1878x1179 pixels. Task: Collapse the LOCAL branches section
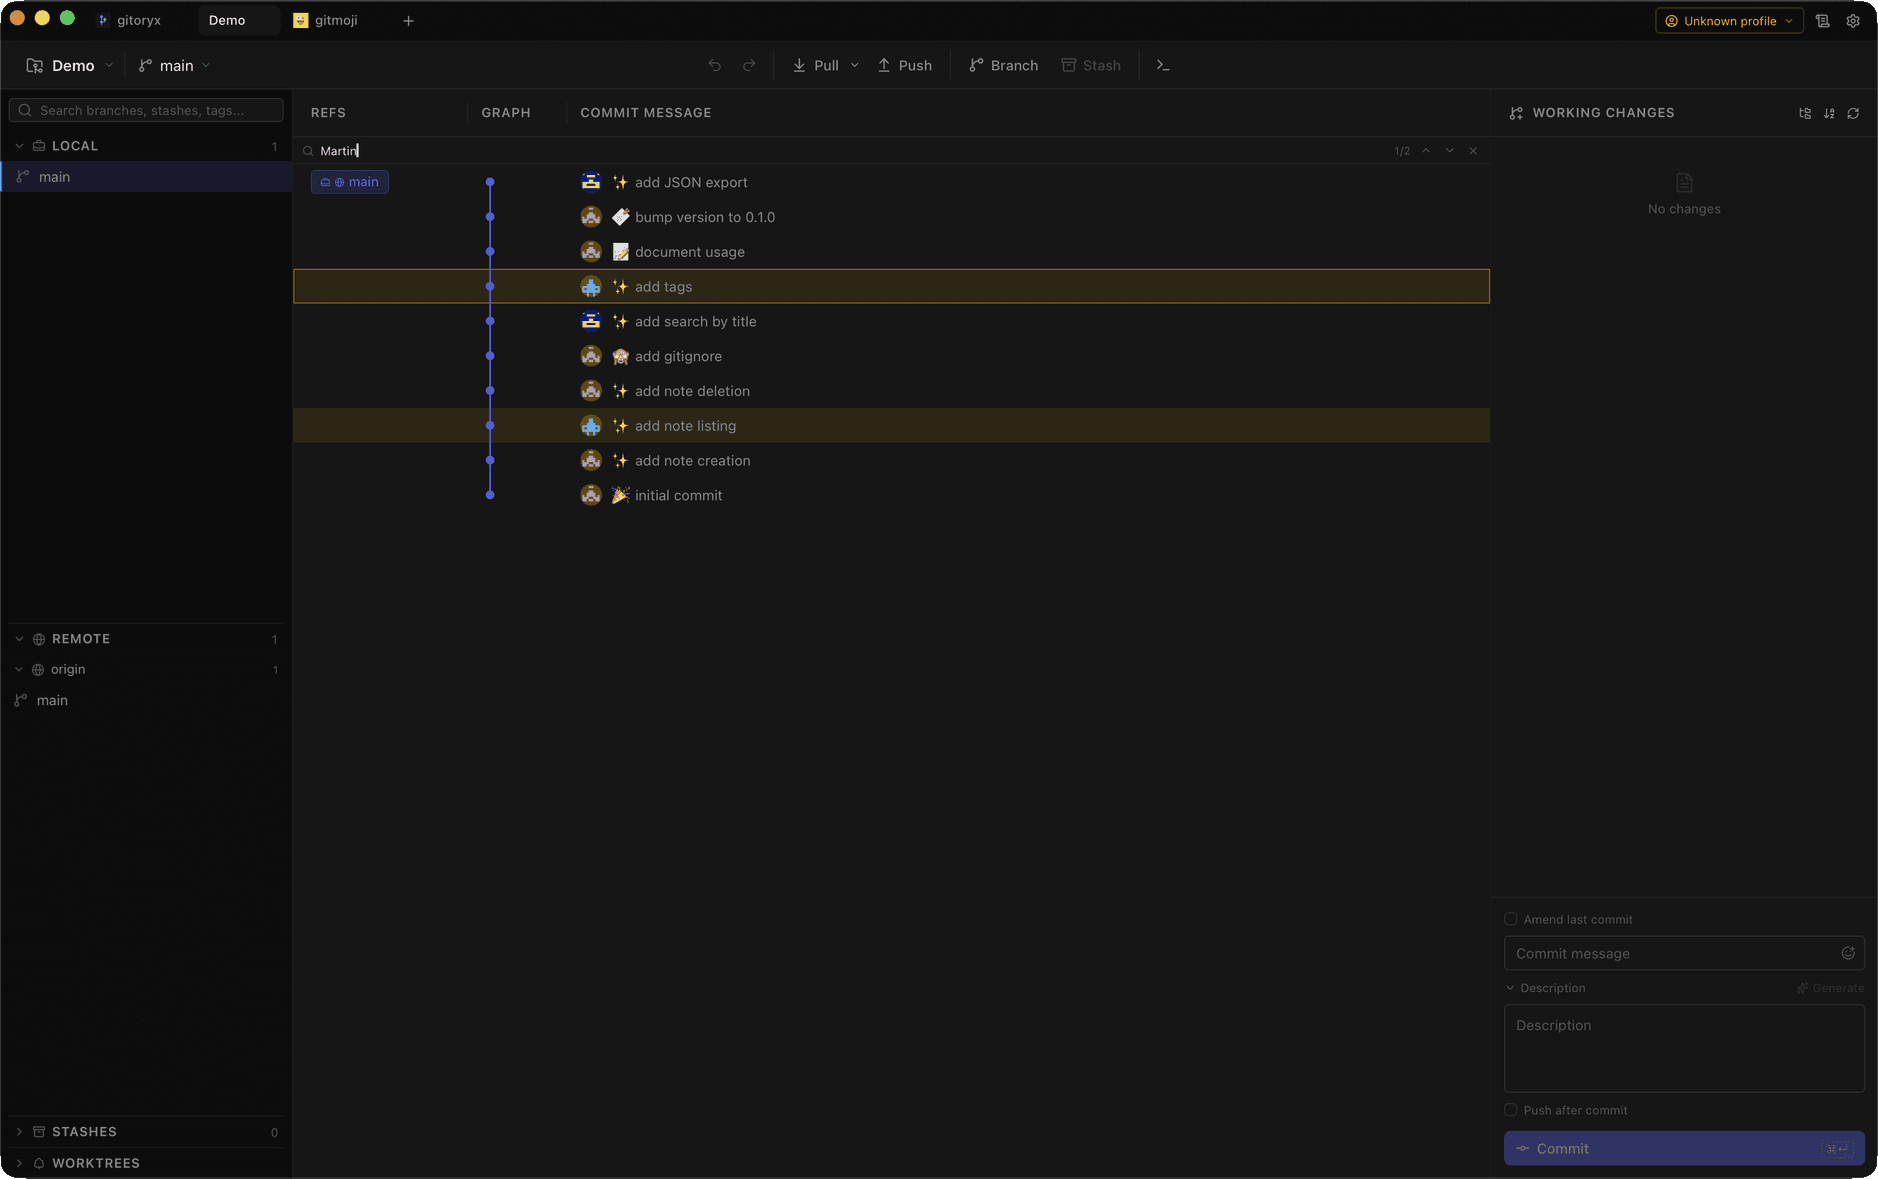pos(19,146)
